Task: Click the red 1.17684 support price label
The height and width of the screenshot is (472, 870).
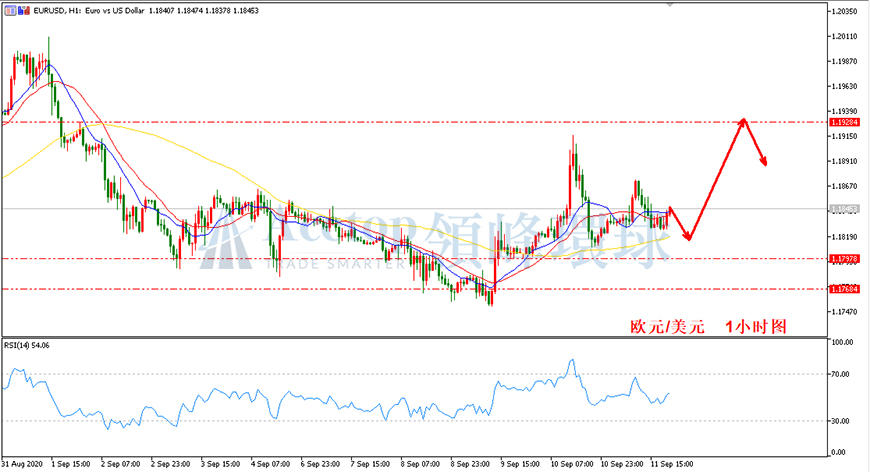Action: point(844,289)
